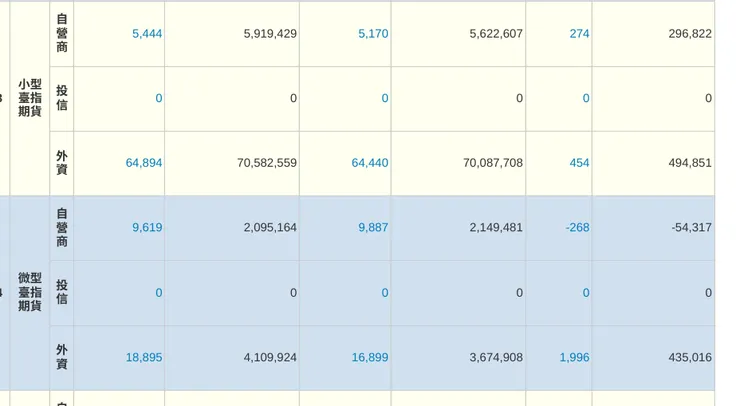Click the 16,899 blue link
This screenshot has height=406, width=740.
370,357
